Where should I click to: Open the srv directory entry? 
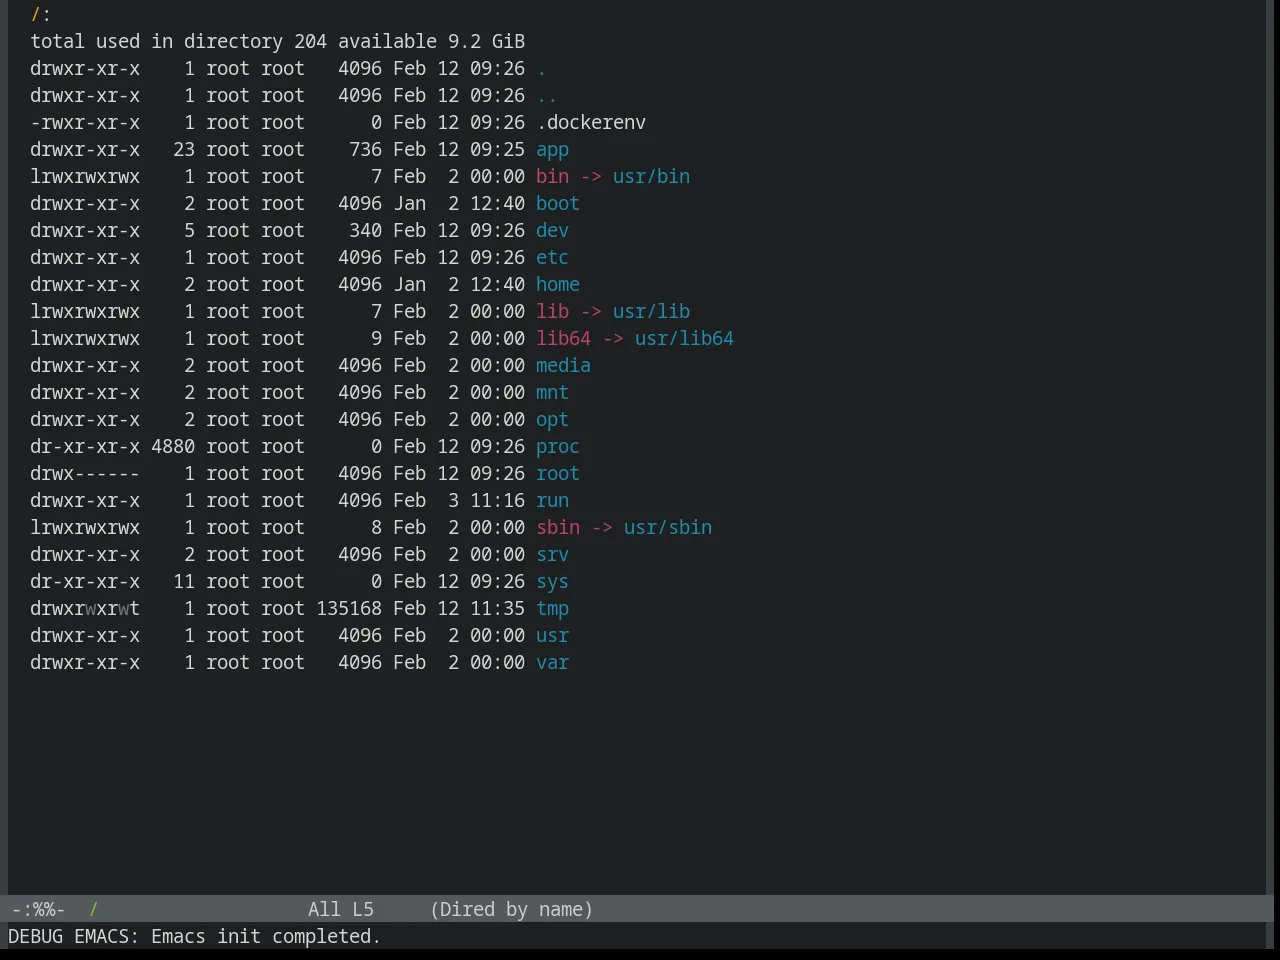[552, 555]
